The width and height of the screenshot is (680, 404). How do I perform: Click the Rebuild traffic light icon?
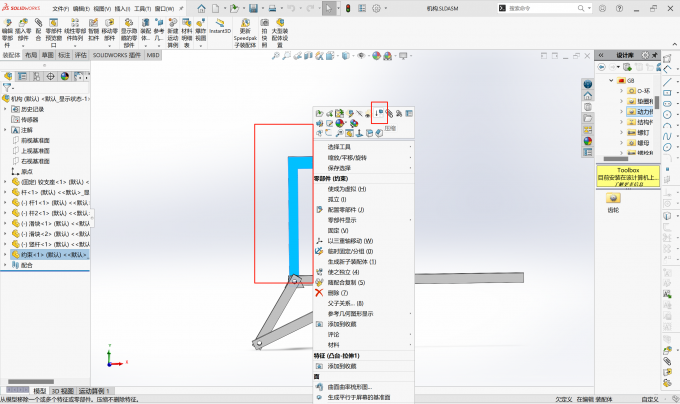click(348, 8)
